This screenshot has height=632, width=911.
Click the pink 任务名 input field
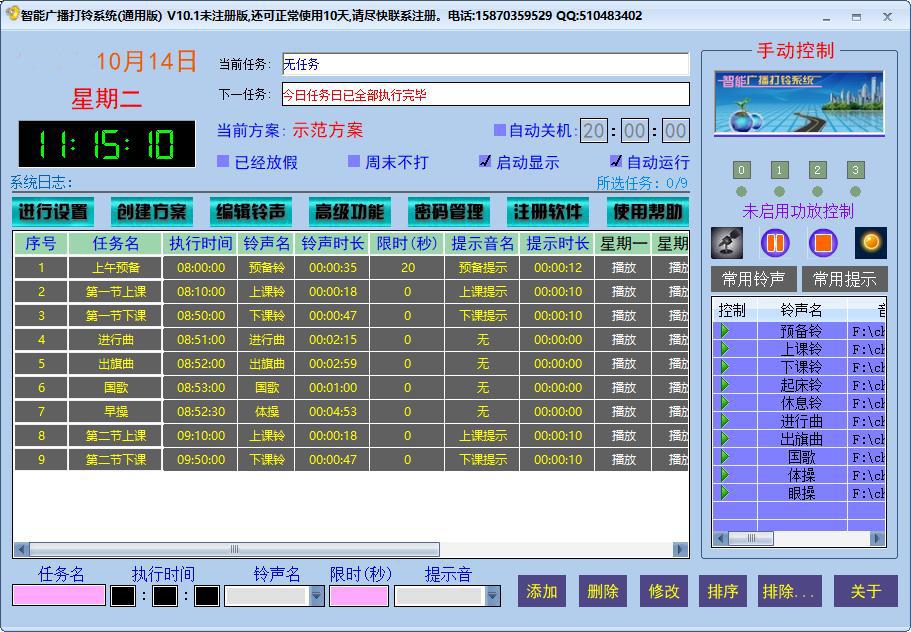[x=59, y=595]
